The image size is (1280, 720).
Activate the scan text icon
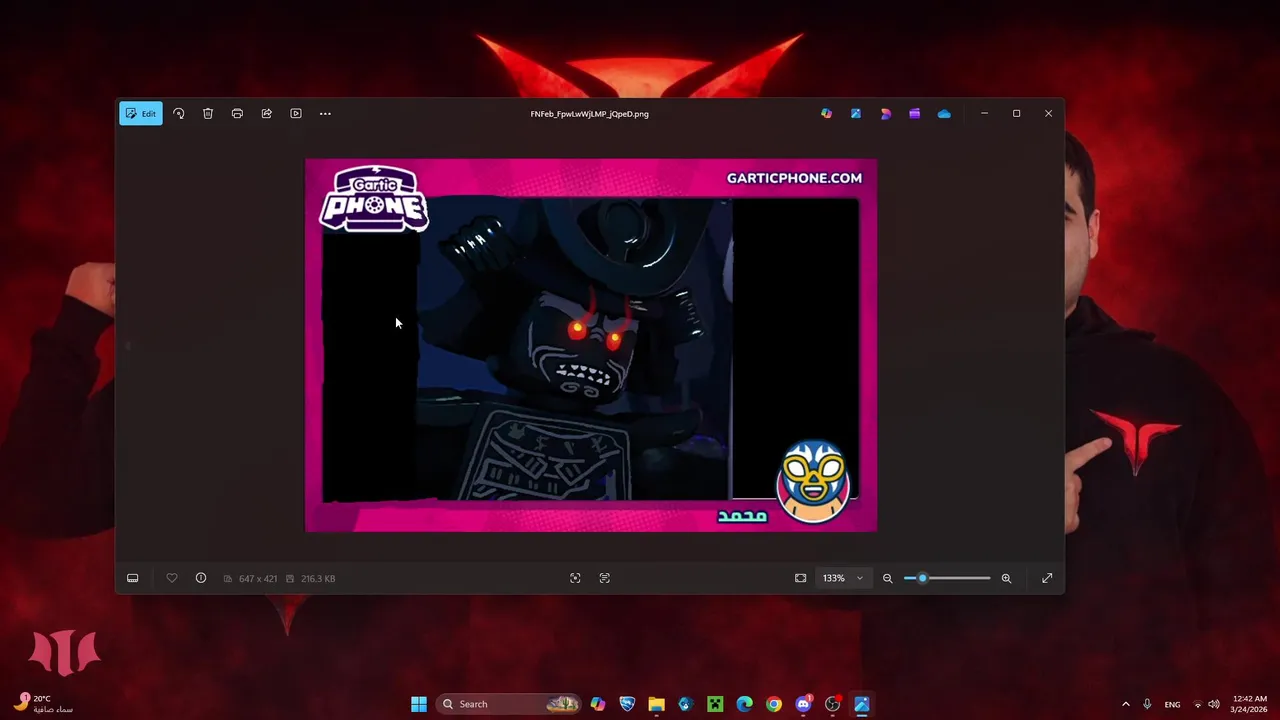605,578
